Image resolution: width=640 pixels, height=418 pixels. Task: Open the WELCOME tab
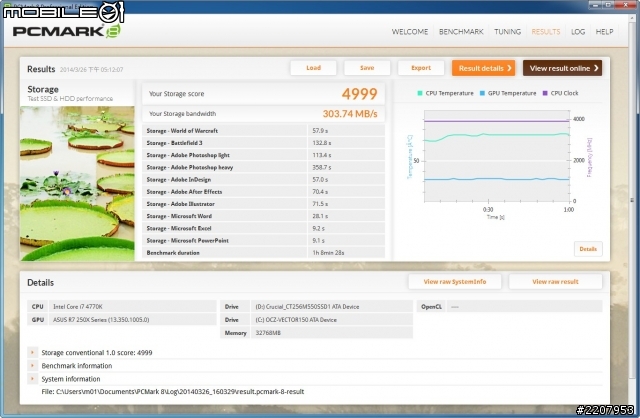pos(410,32)
